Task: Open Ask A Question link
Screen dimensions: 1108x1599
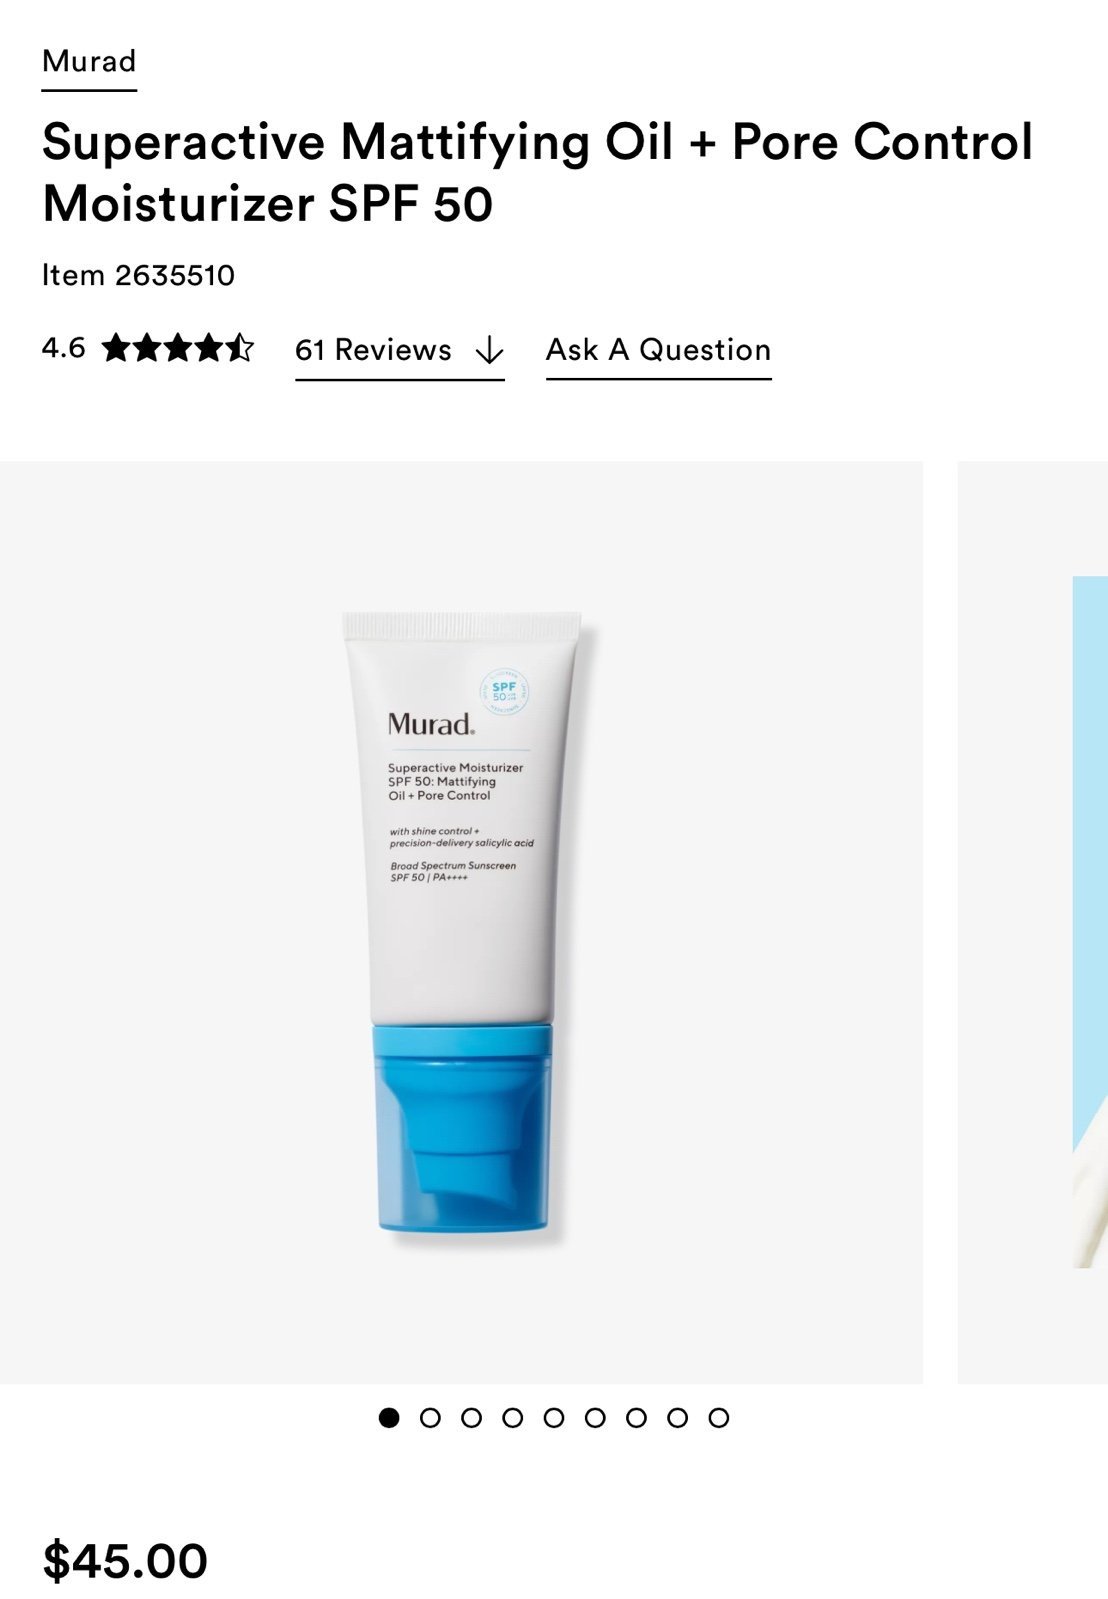Action: click(658, 350)
